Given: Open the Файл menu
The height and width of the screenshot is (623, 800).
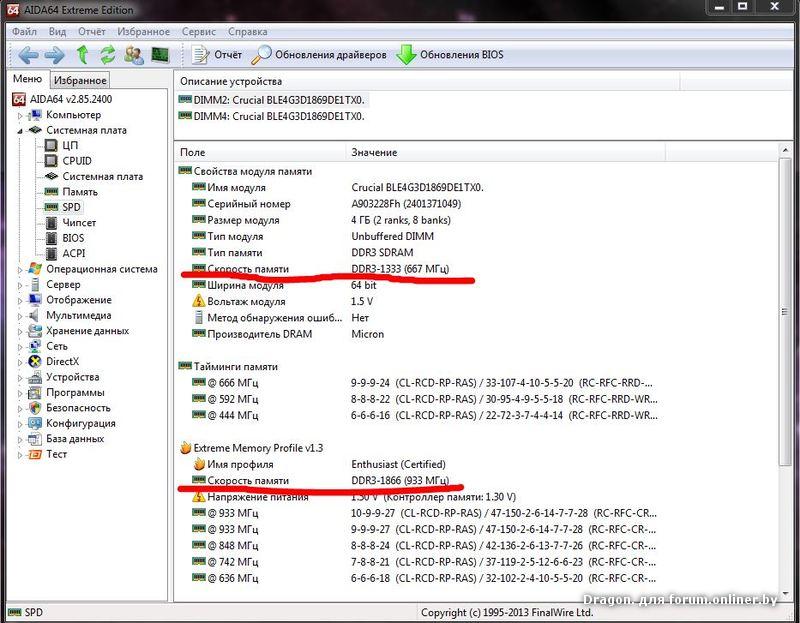Looking at the screenshot, I should (24, 31).
